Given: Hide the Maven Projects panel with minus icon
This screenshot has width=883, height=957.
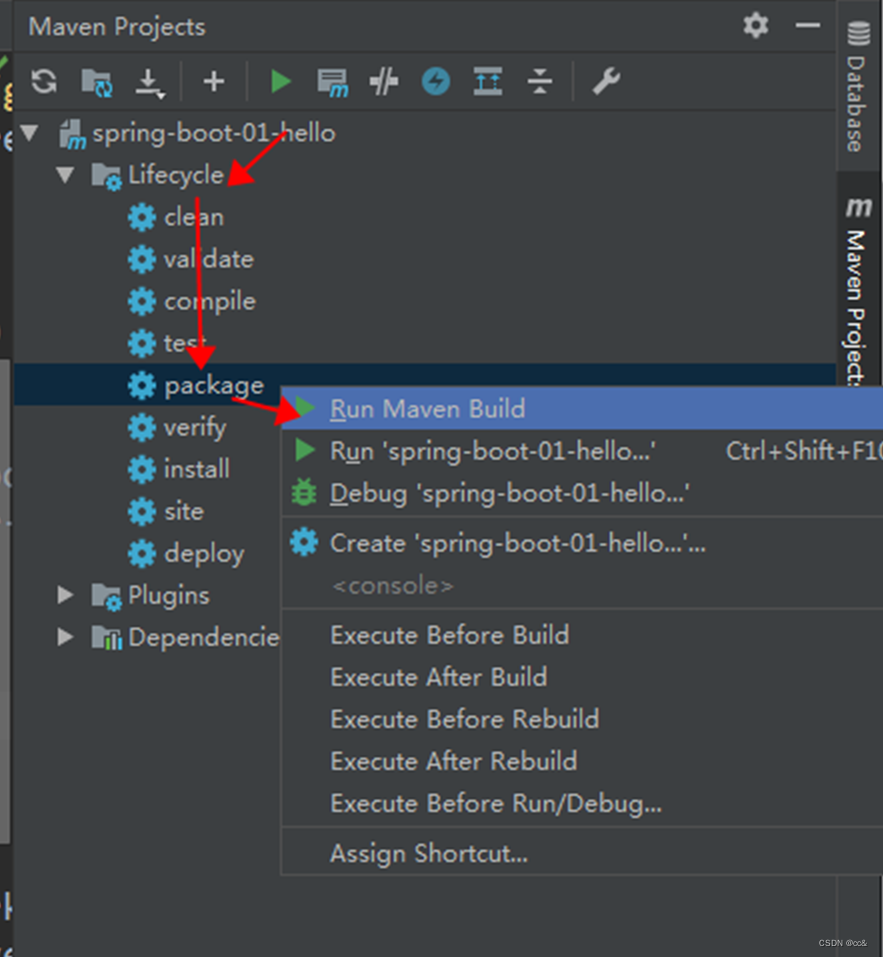Looking at the screenshot, I should click(x=807, y=26).
